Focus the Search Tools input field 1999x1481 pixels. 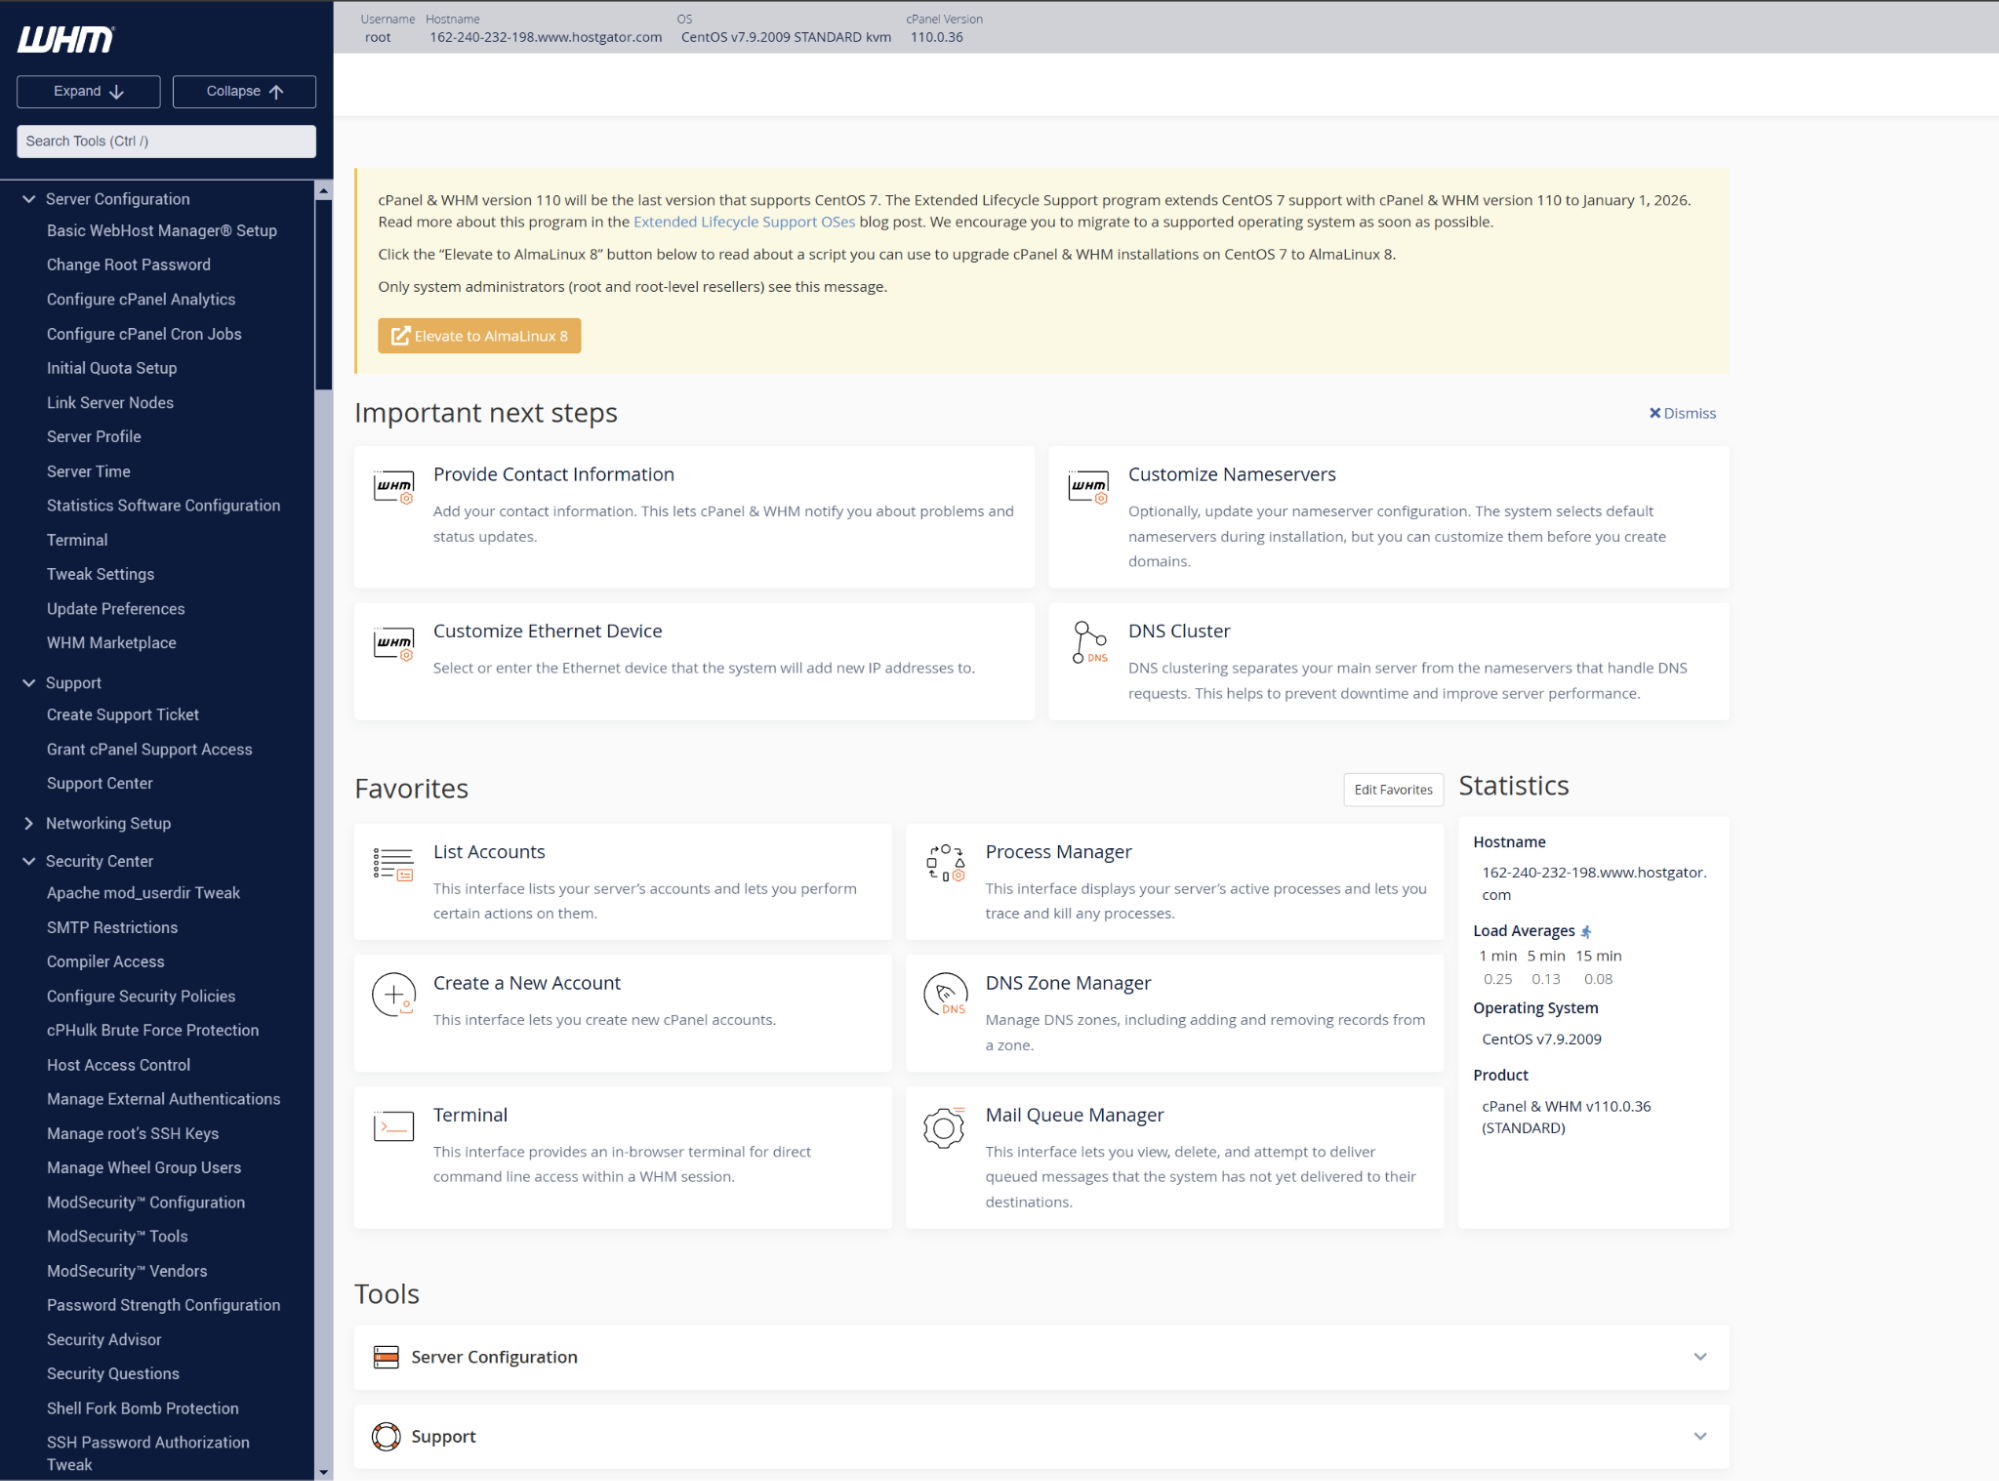click(x=166, y=141)
